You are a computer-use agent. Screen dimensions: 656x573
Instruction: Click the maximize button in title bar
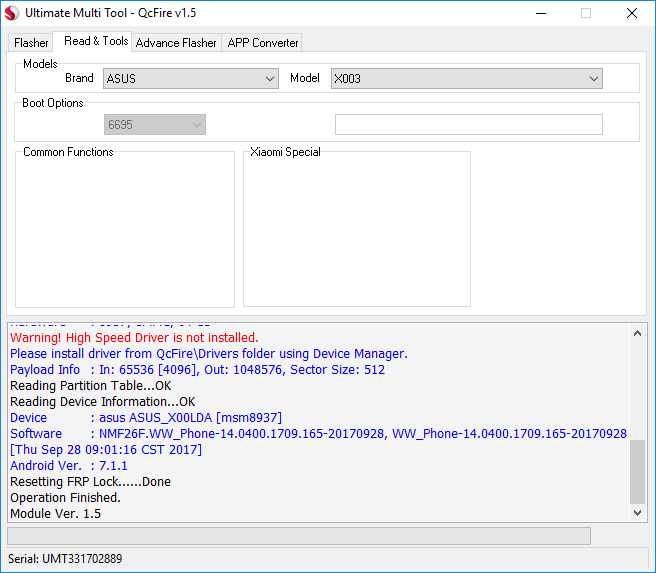pyautogui.click(x=586, y=13)
